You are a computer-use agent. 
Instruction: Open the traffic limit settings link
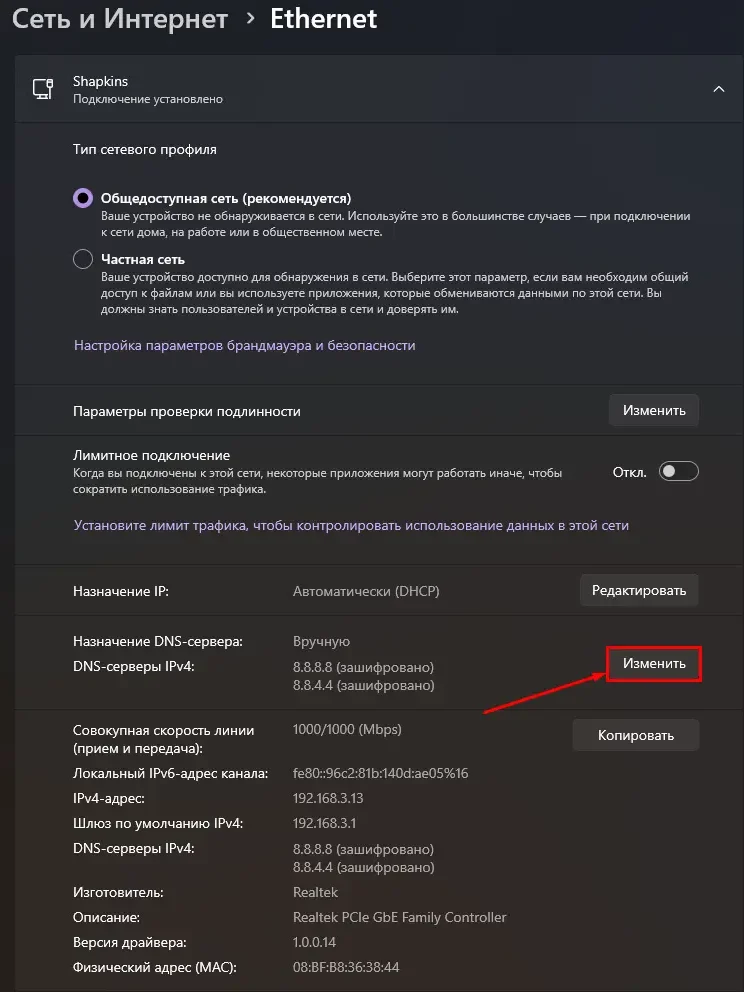(x=351, y=525)
